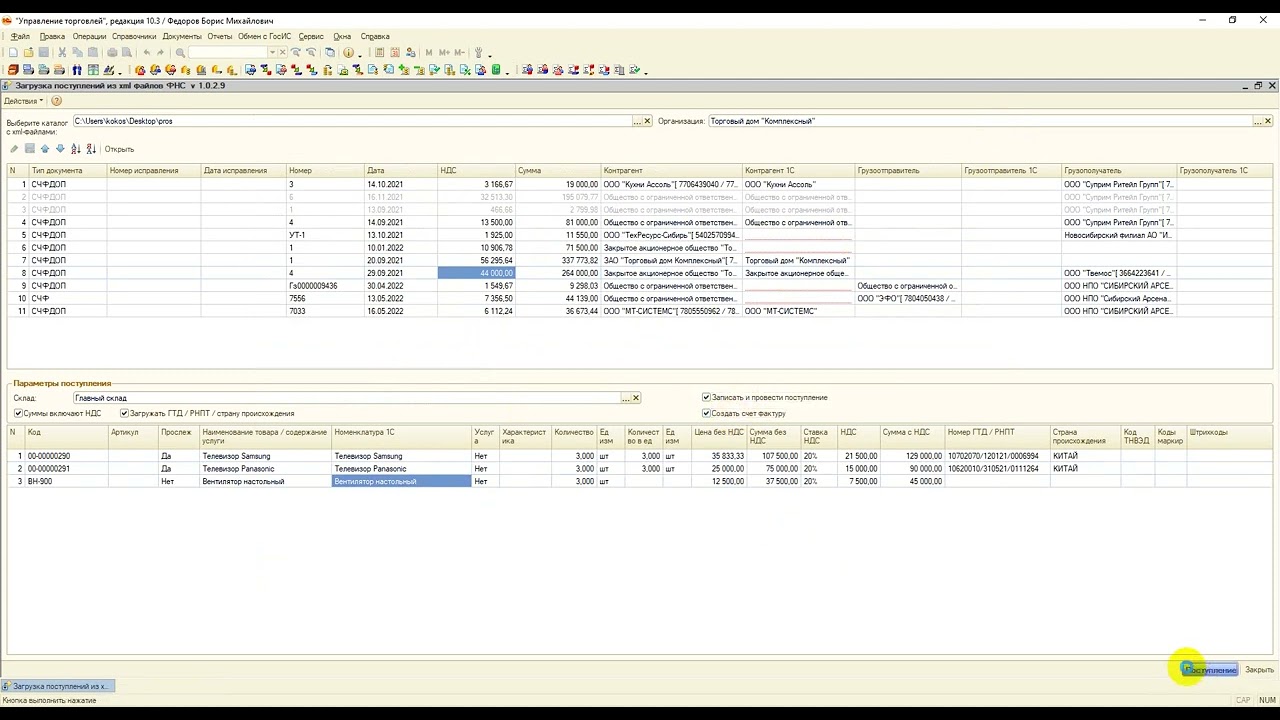
Task: Open the Файл menu
Action: (x=20, y=37)
